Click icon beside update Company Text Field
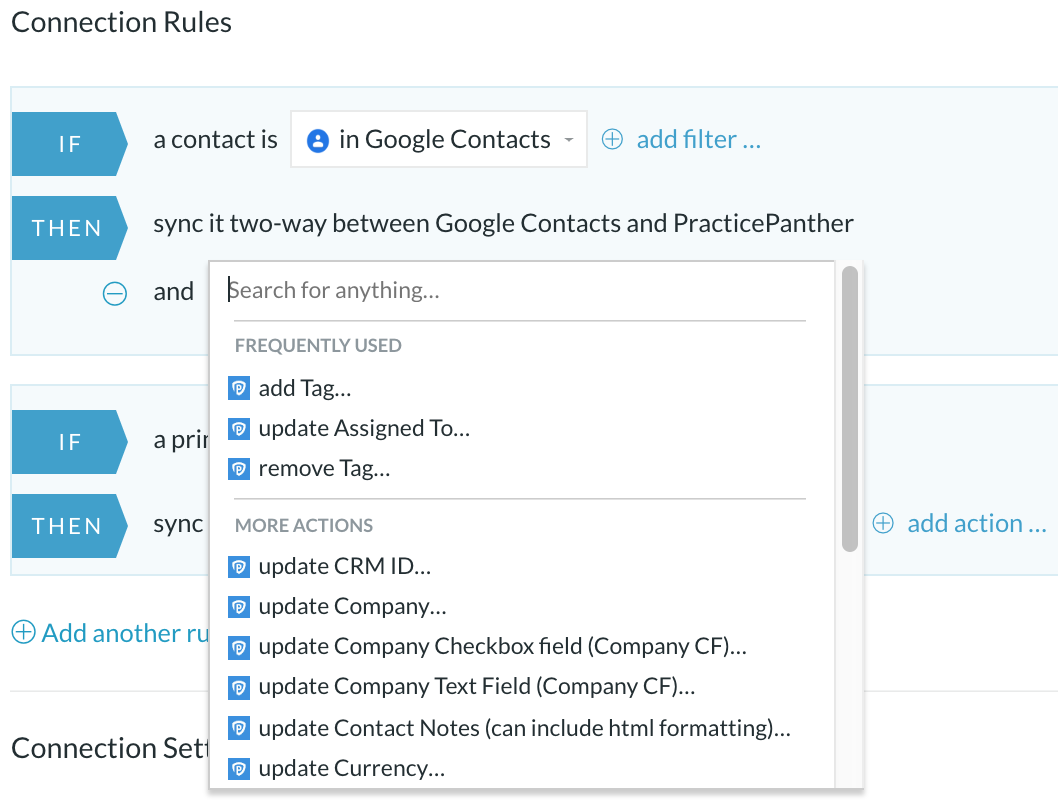1058x802 pixels. coord(239,687)
